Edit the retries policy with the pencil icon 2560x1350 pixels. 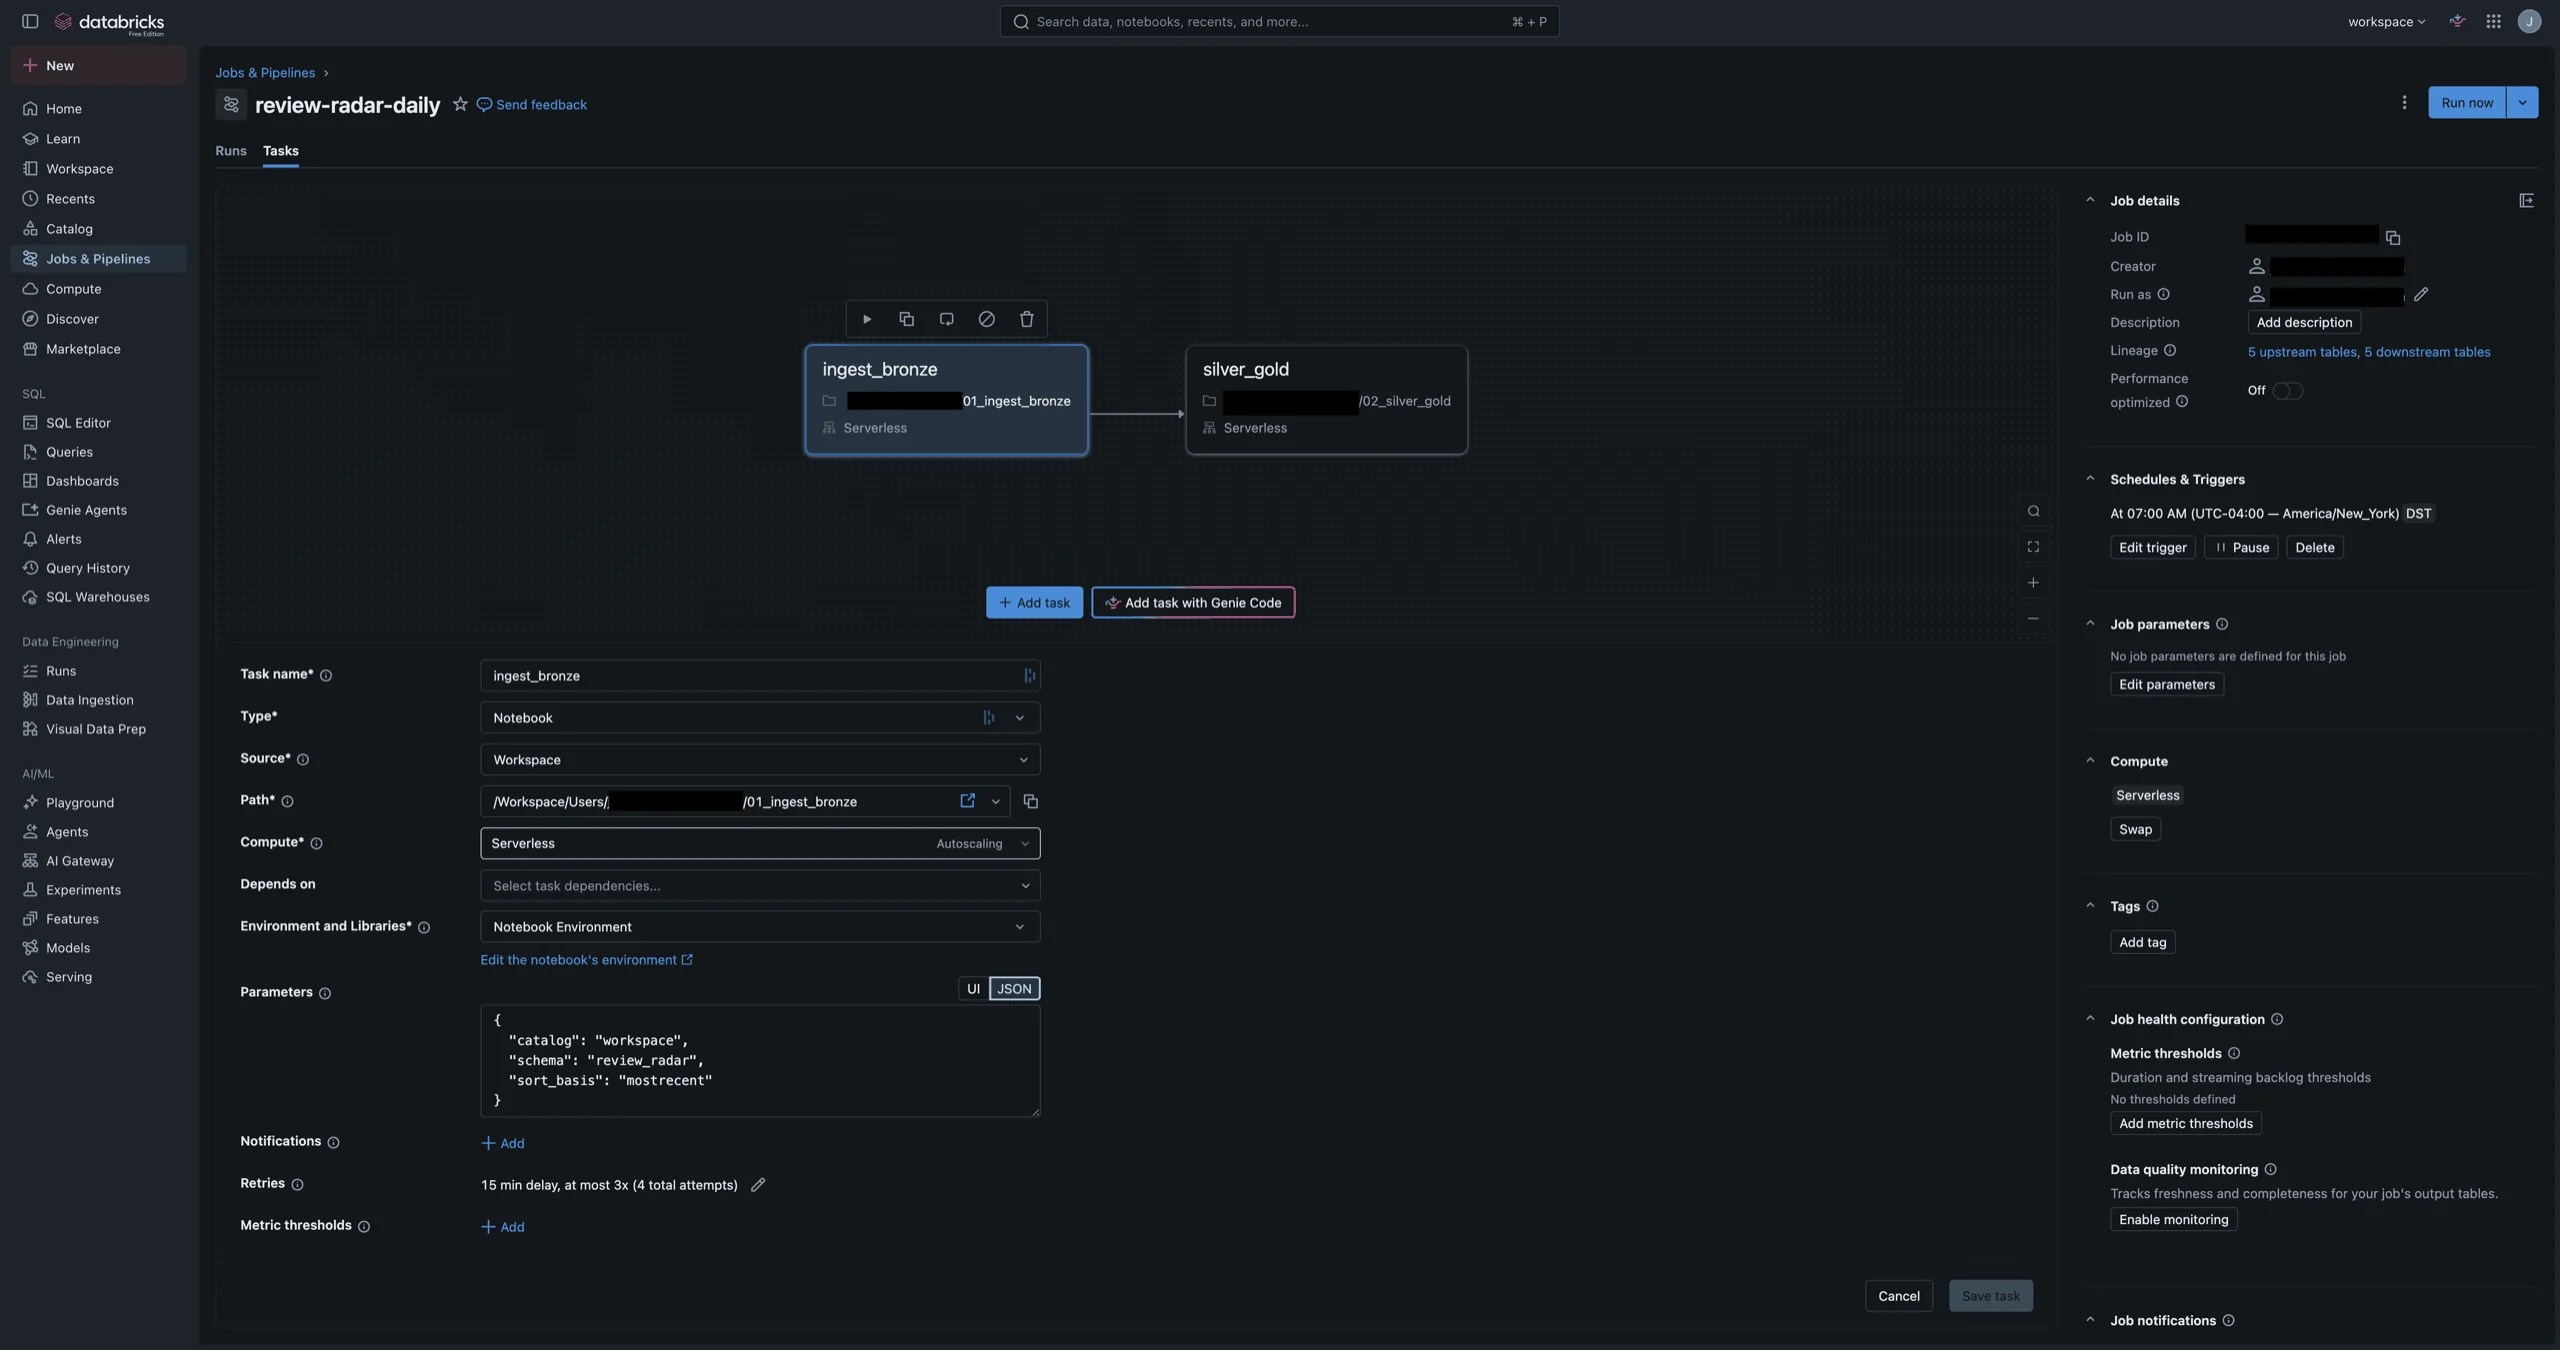coord(758,1185)
